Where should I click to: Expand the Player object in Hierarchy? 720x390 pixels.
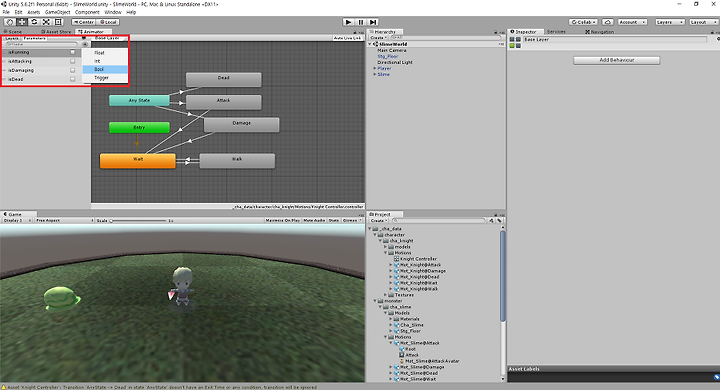375,68
